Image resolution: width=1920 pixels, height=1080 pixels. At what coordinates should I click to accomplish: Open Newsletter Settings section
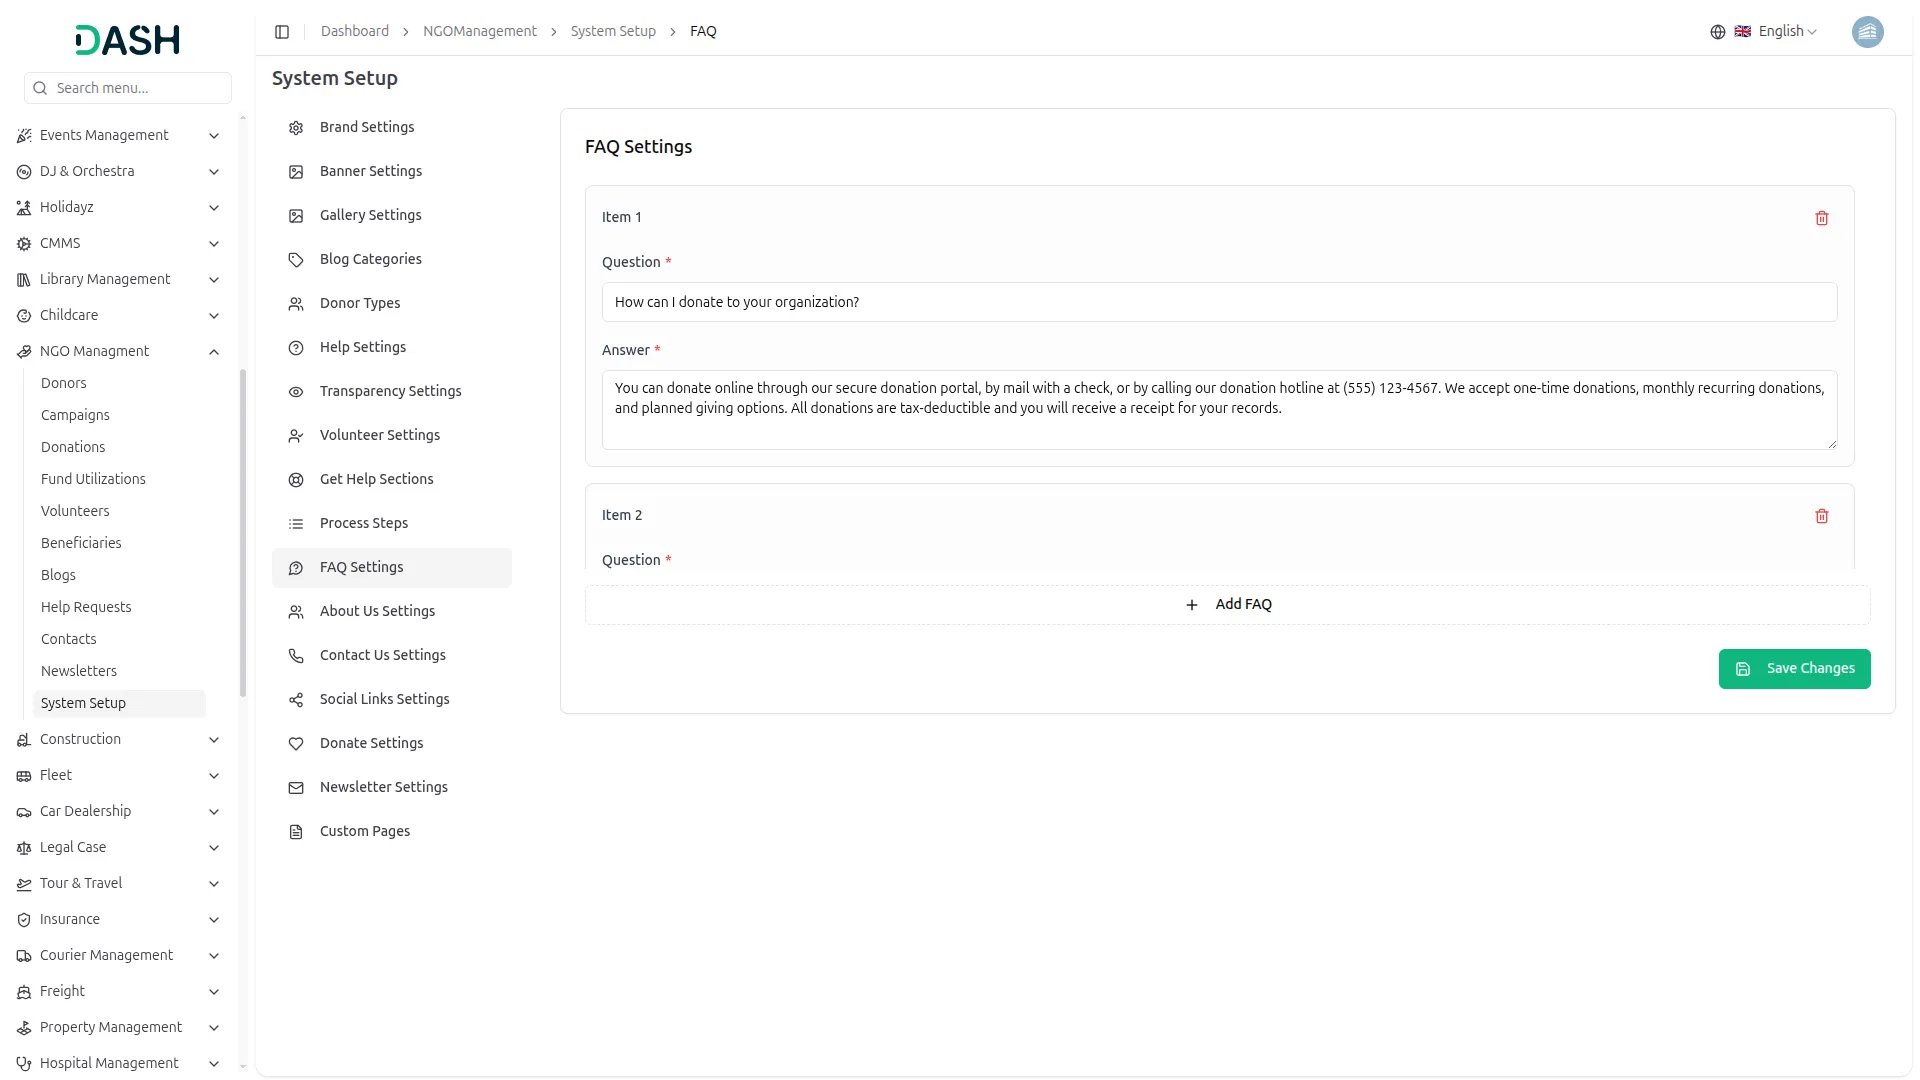(383, 787)
